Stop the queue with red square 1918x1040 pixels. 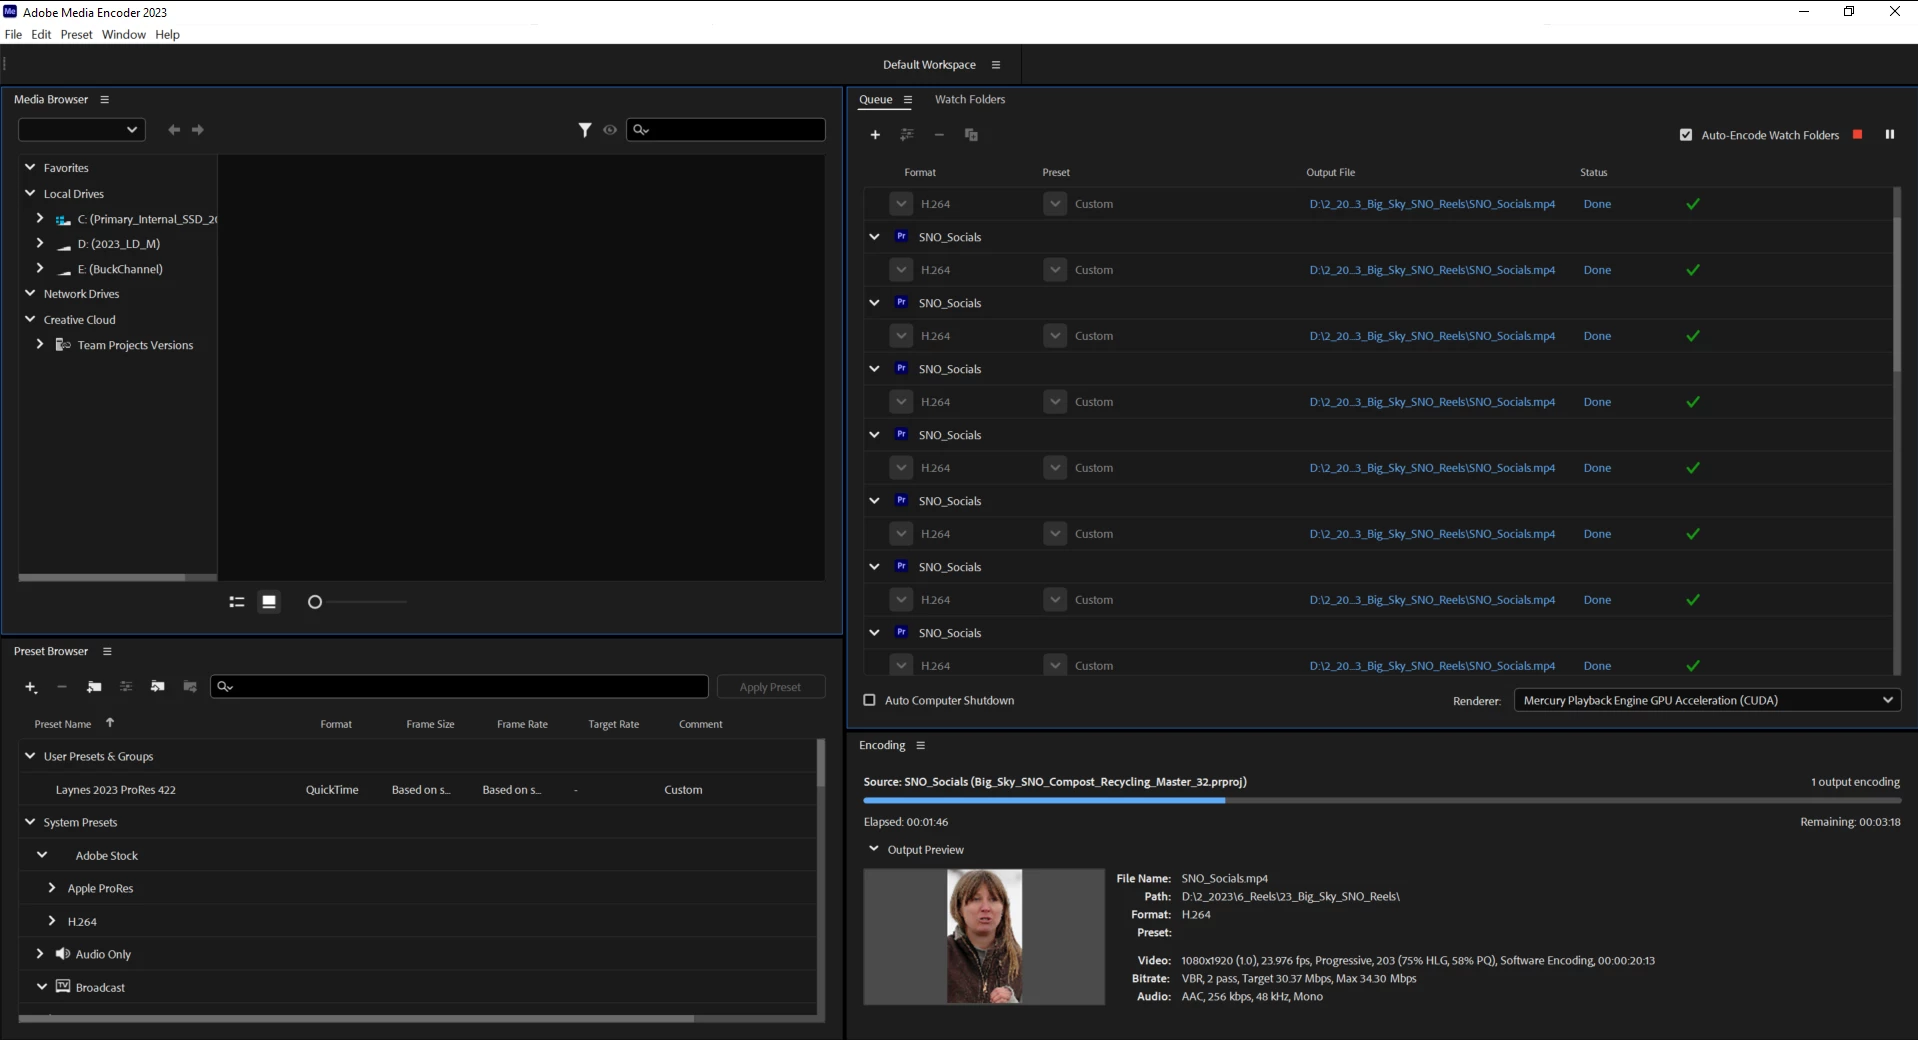click(x=1858, y=135)
